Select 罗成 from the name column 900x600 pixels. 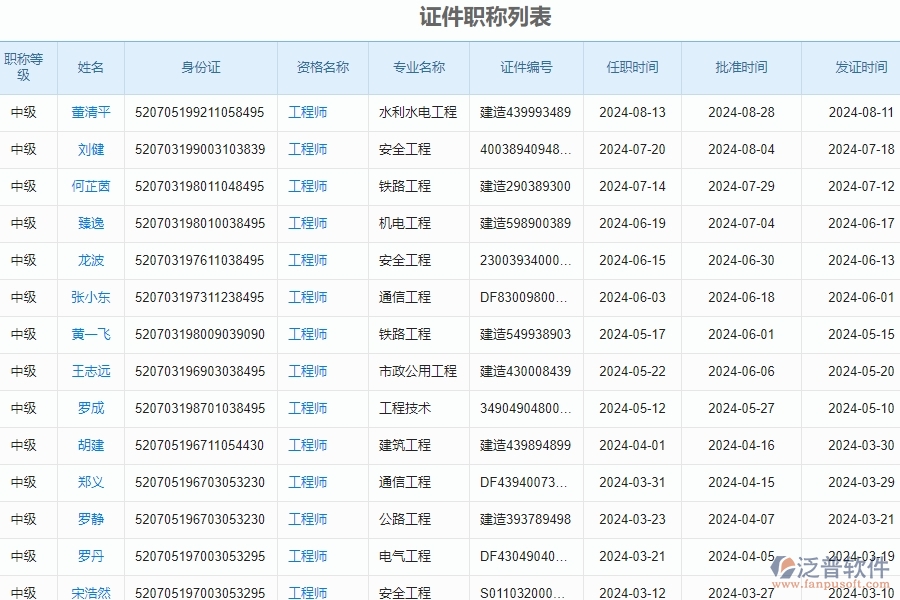point(91,408)
